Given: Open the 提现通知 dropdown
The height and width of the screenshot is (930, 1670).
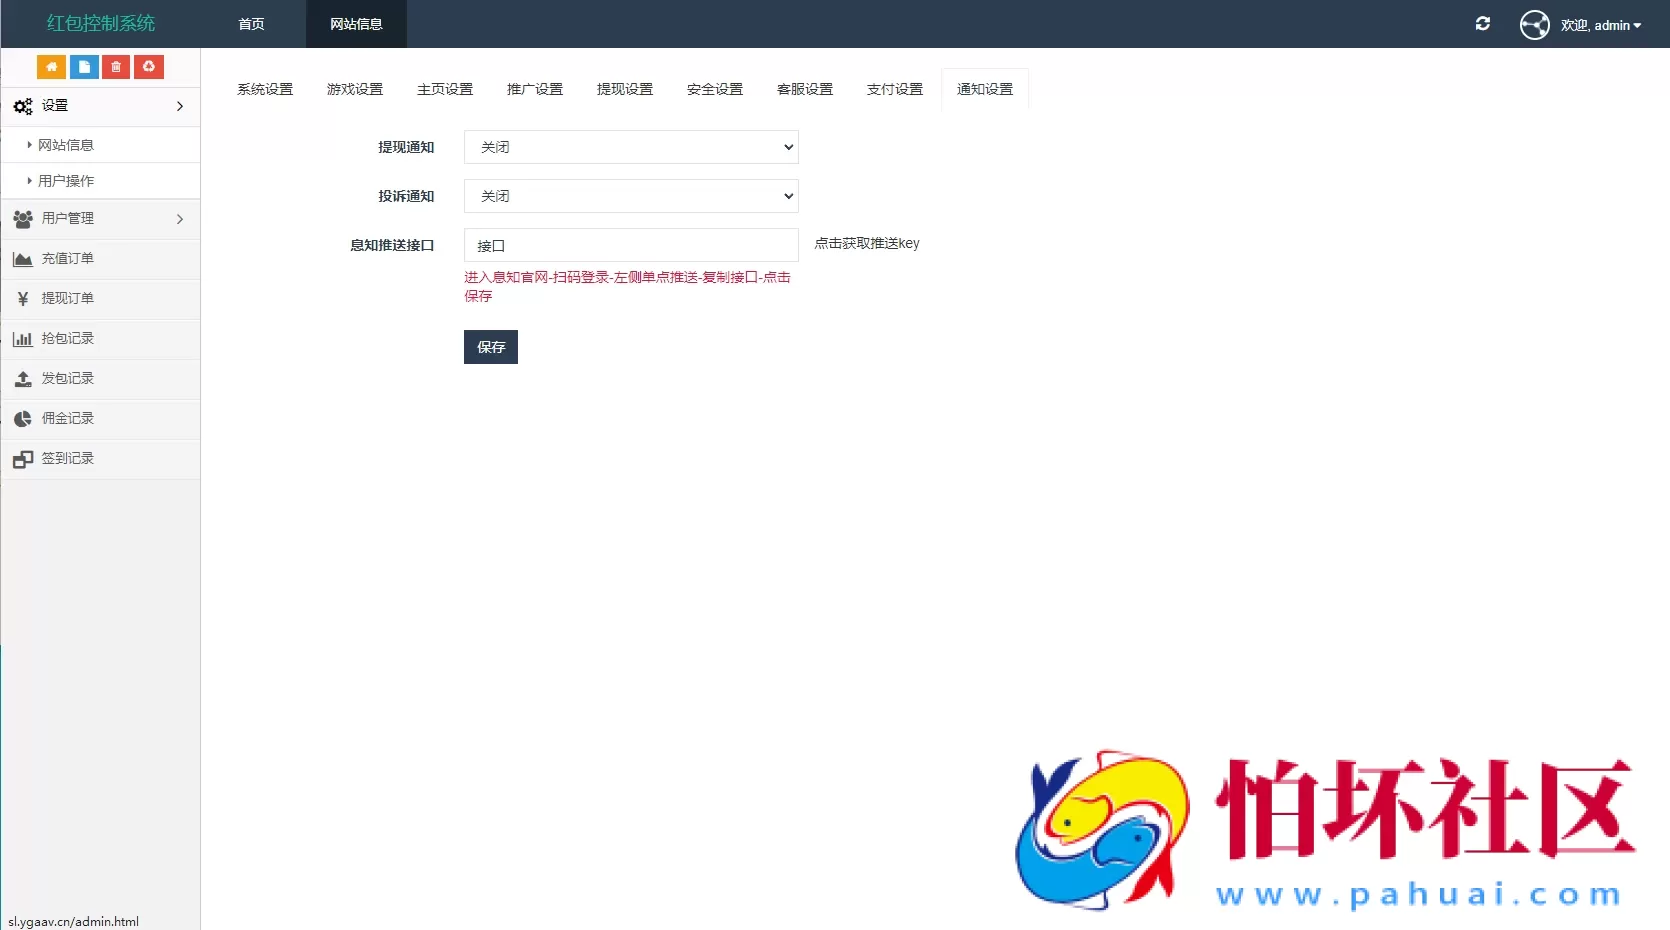Looking at the screenshot, I should (x=630, y=147).
